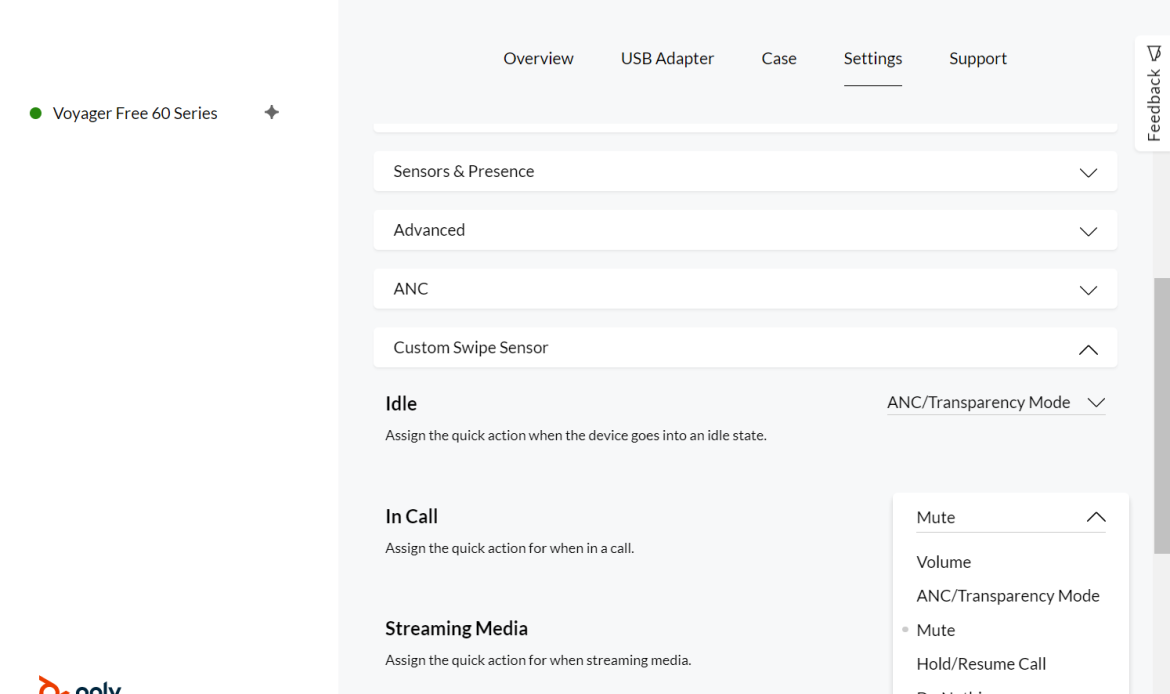Expand the Sensors & Presence section

[745, 172]
